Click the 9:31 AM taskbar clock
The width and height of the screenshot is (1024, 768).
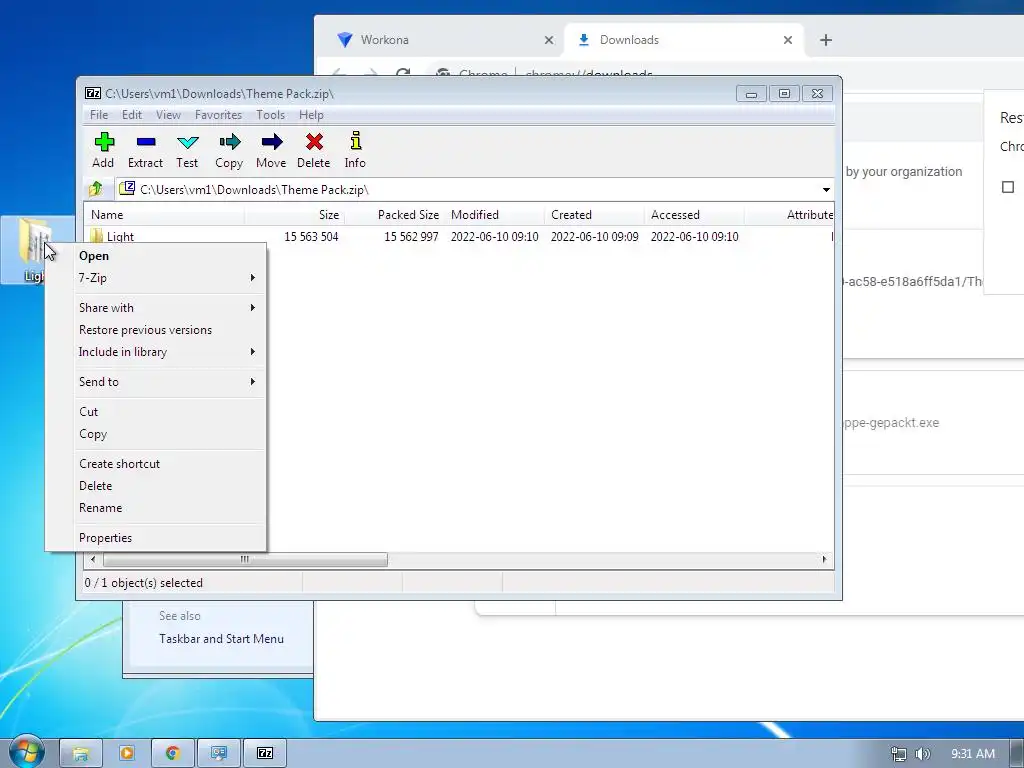click(x=973, y=754)
